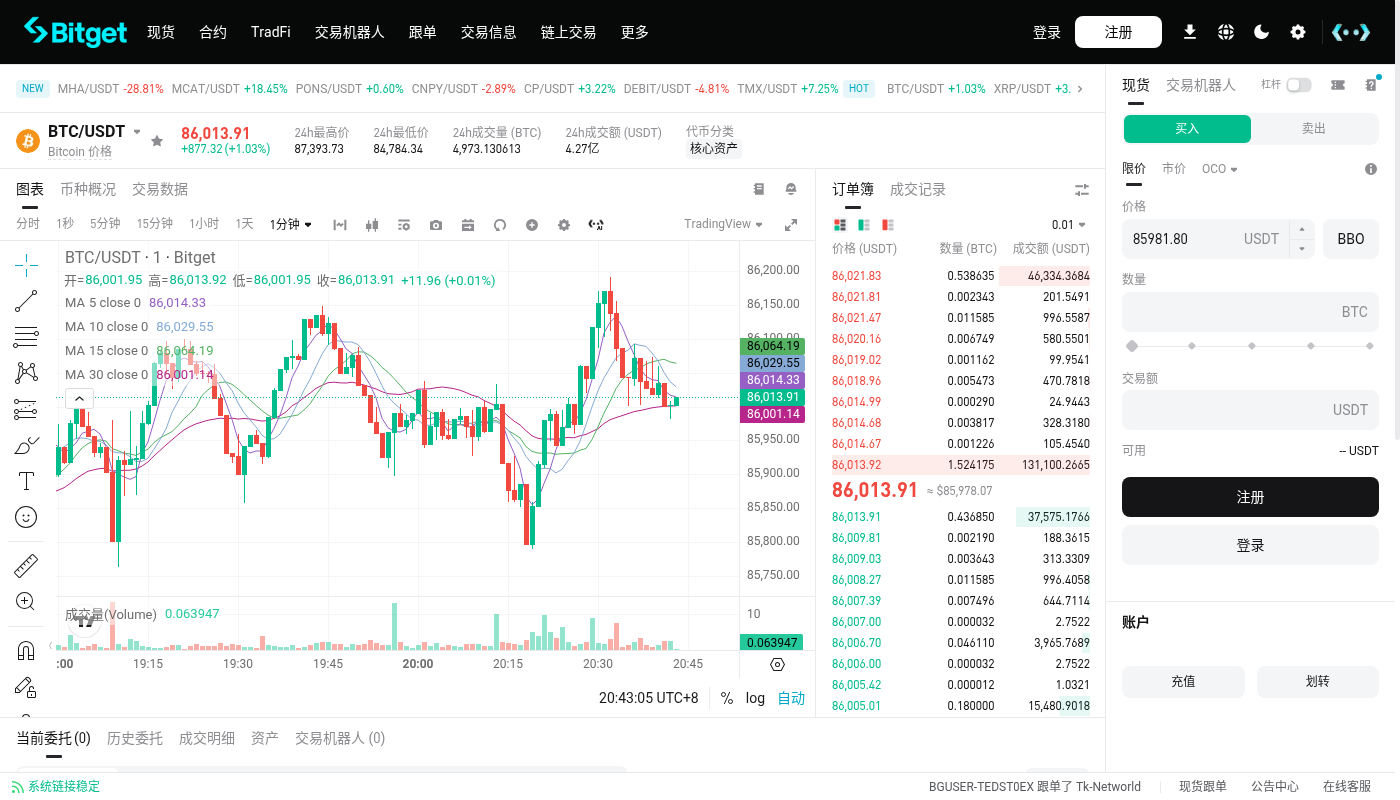
Task: Open the 跟单 copy trading menu
Action: coord(423,32)
